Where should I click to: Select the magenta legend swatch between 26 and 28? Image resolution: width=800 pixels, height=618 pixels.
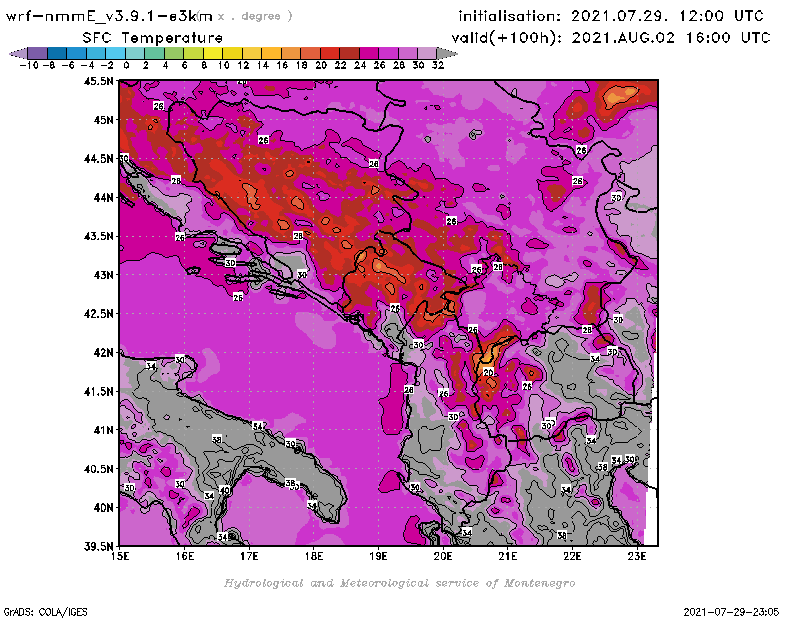[x=388, y=52]
